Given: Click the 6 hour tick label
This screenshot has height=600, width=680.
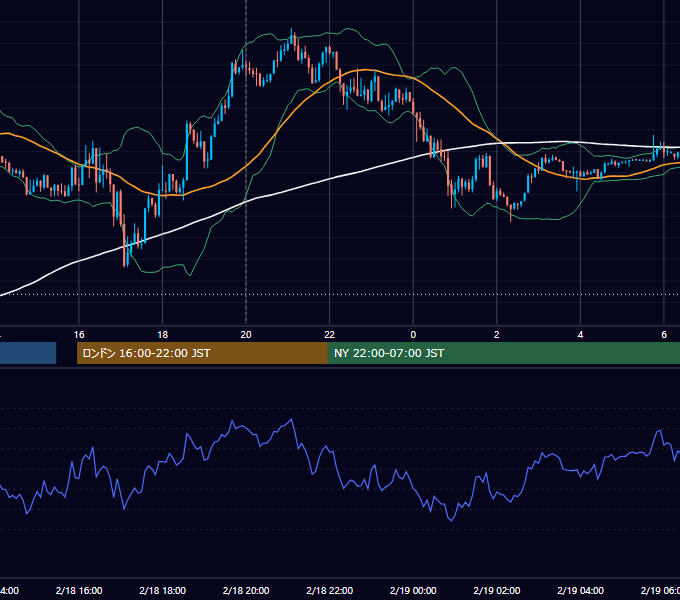Looking at the screenshot, I should click(664, 335).
